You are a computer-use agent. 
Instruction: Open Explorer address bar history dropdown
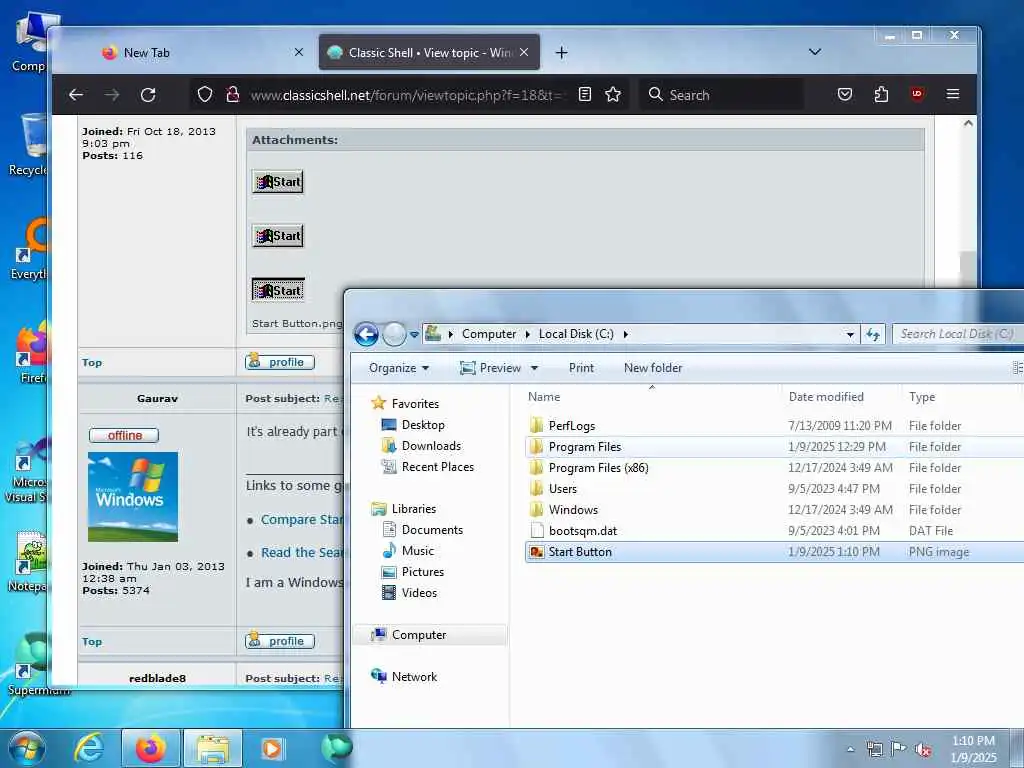pos(850,334)
